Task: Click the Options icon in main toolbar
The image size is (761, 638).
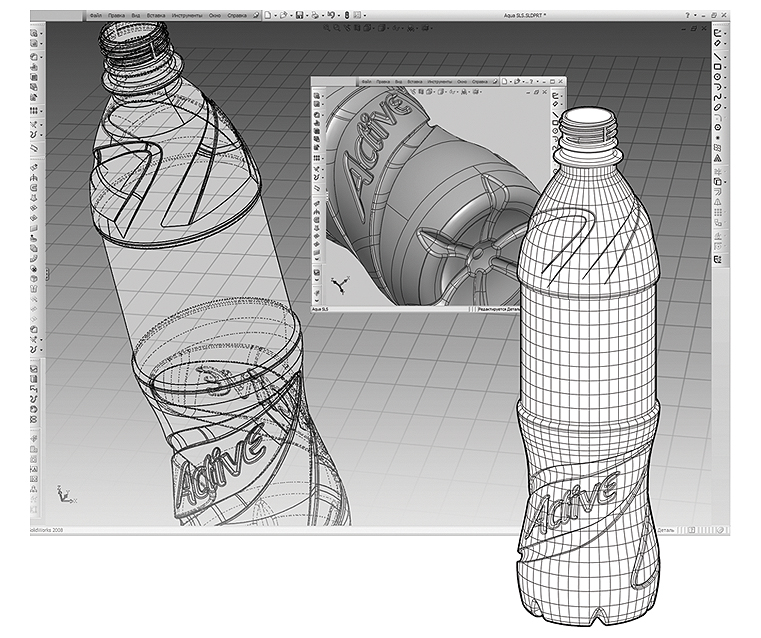Action: click(357, 15)
